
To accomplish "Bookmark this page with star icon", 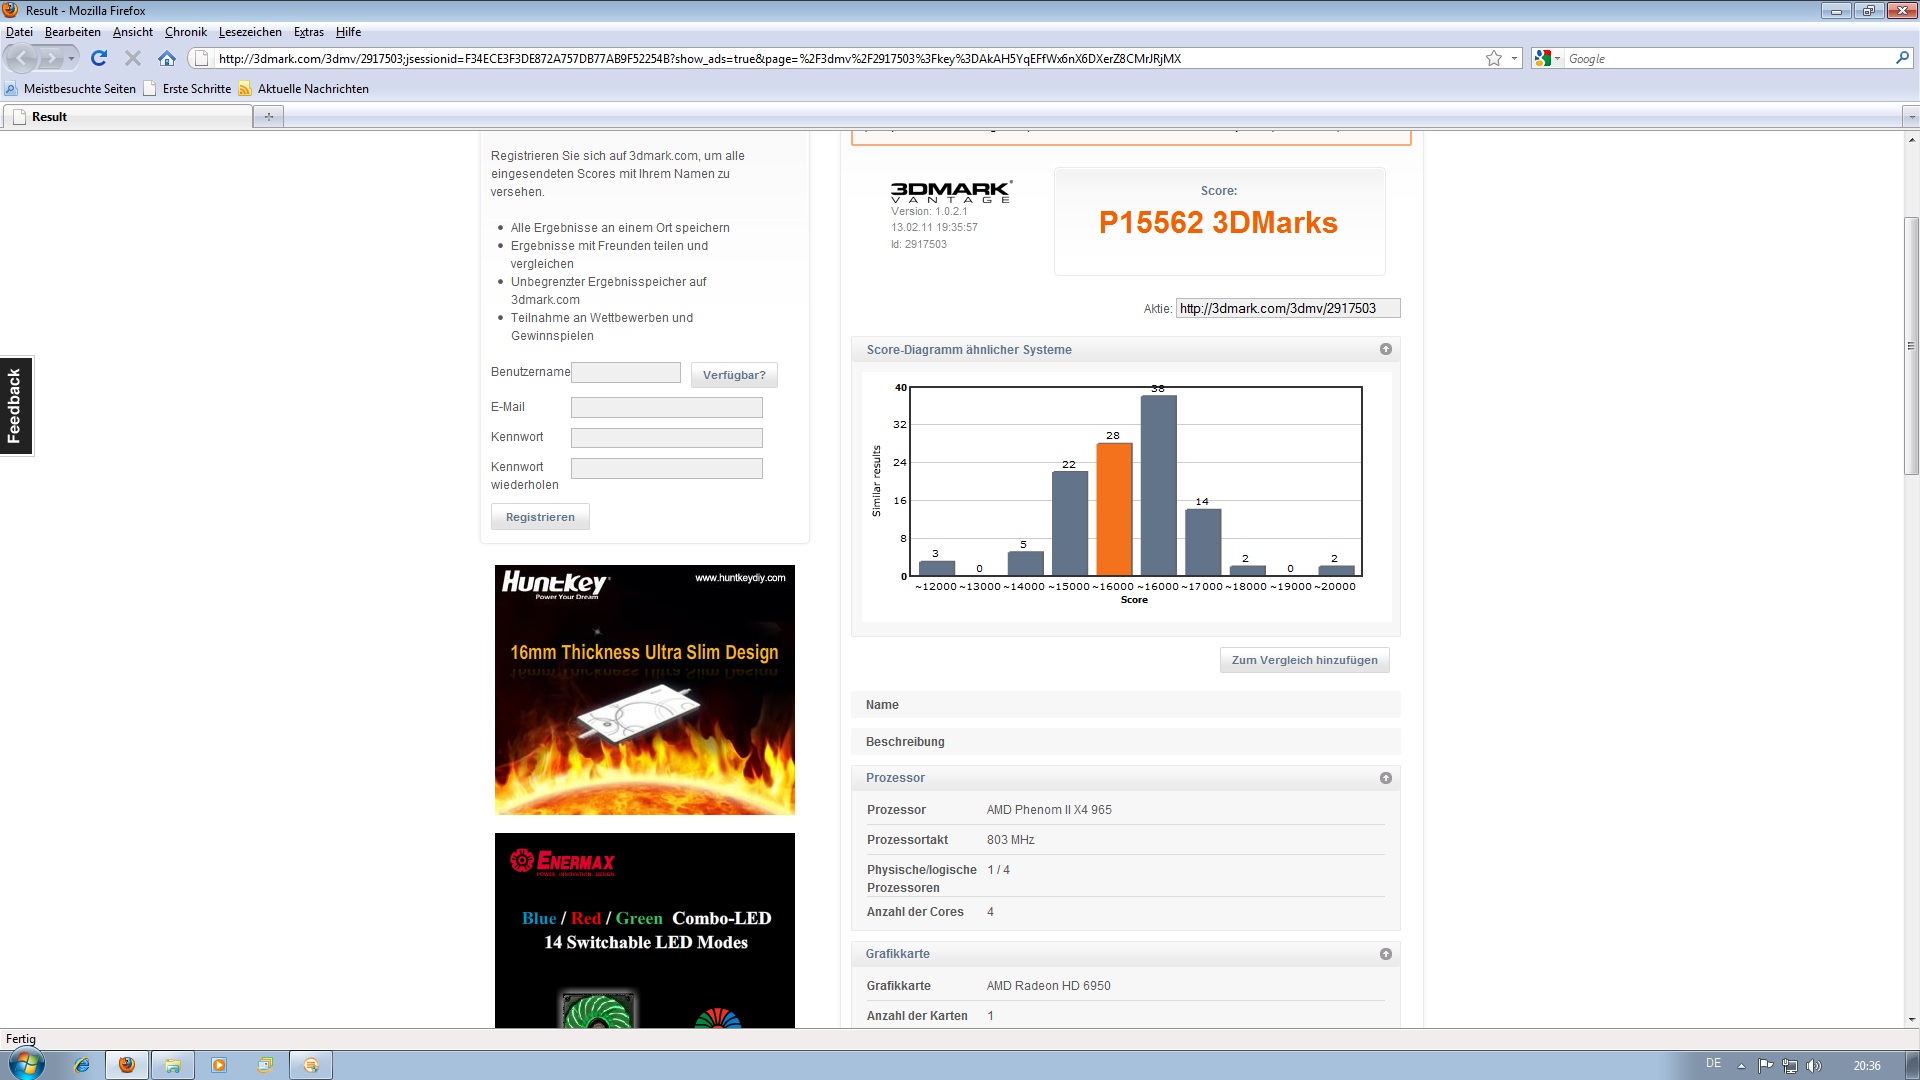I will click(x=1494, y=58).
